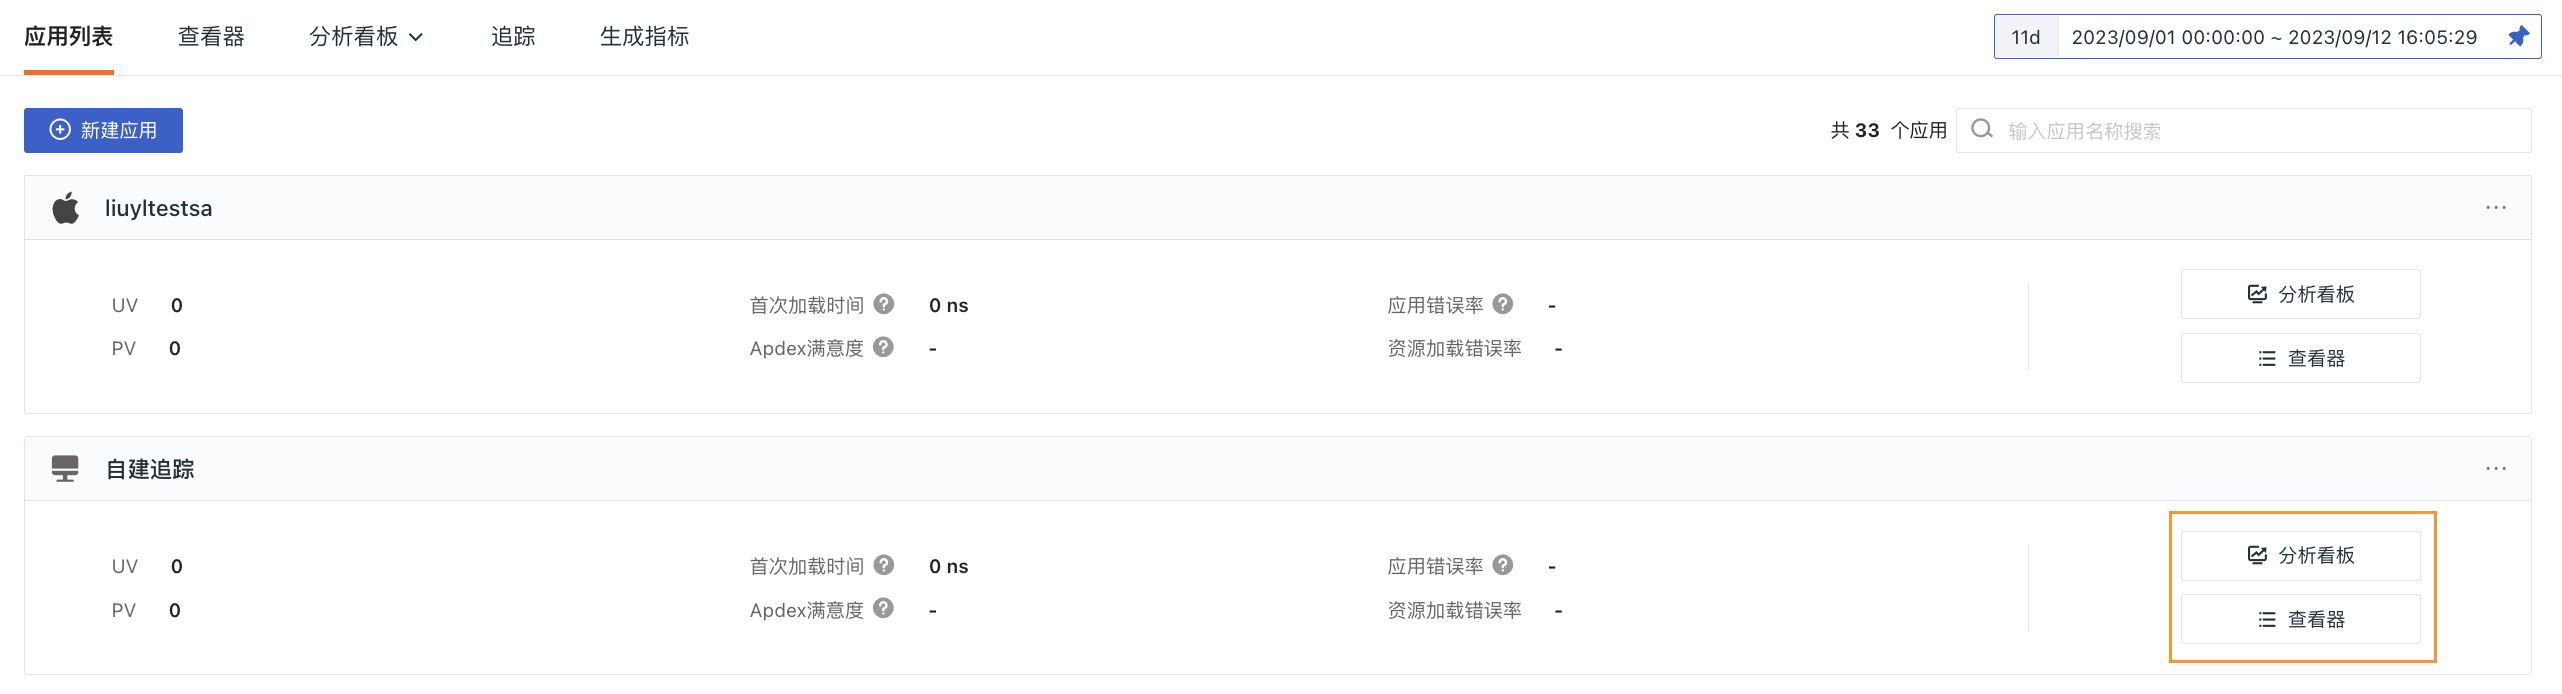Click help icon next to 自建追踪 Apdex满意度
The image size is (2562, 694).
883,608
